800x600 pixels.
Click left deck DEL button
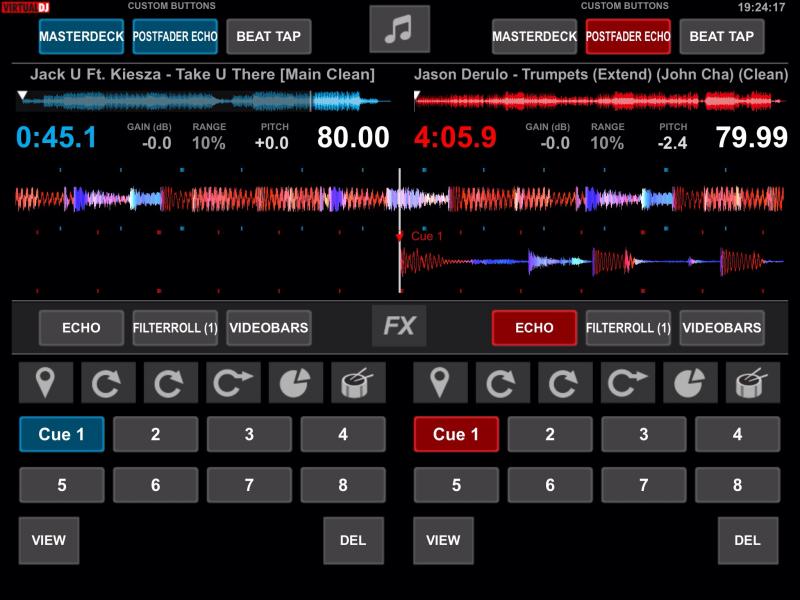pos(354,540)
